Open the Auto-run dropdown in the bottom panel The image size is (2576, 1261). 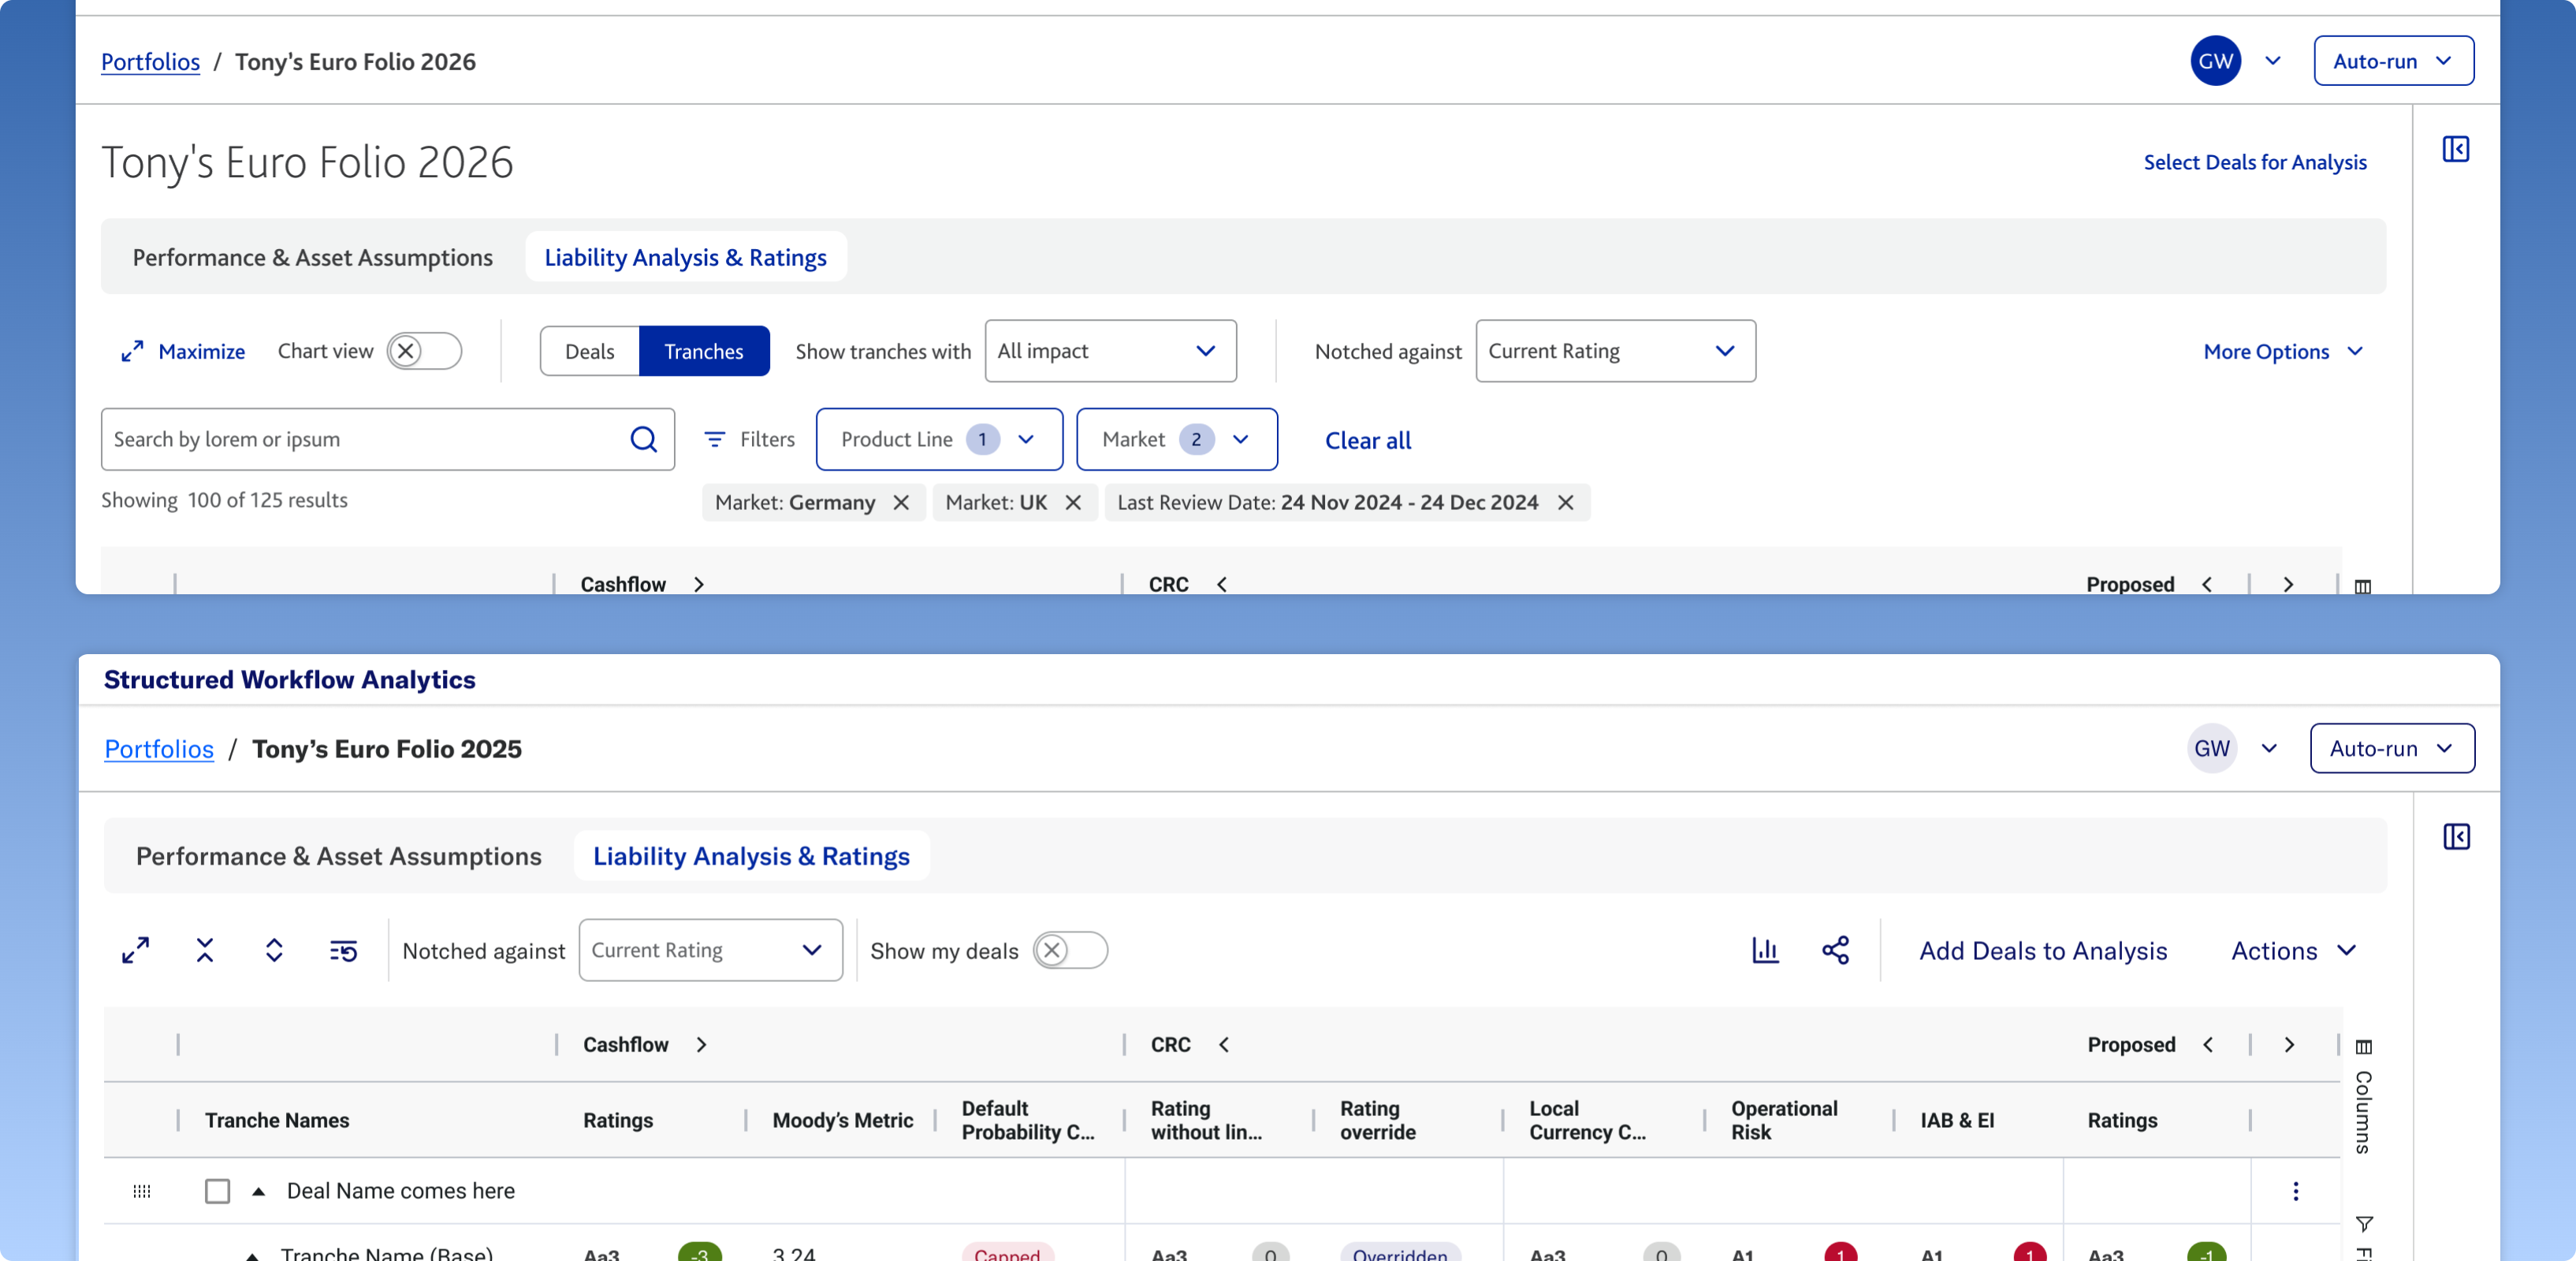click(2392, 748)
